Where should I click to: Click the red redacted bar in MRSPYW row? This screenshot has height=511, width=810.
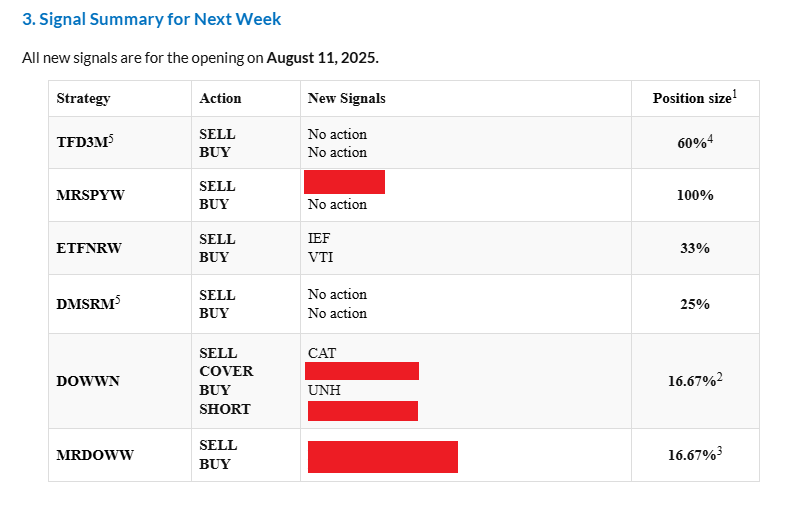pos(344,182)
